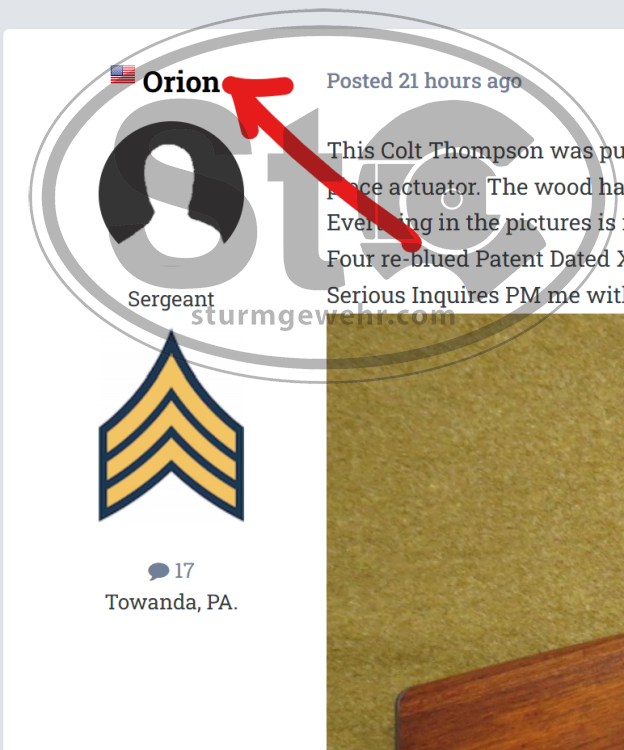
Task: Click the sturmgewehr.com watermark text
Action: [x=323, y=316]
